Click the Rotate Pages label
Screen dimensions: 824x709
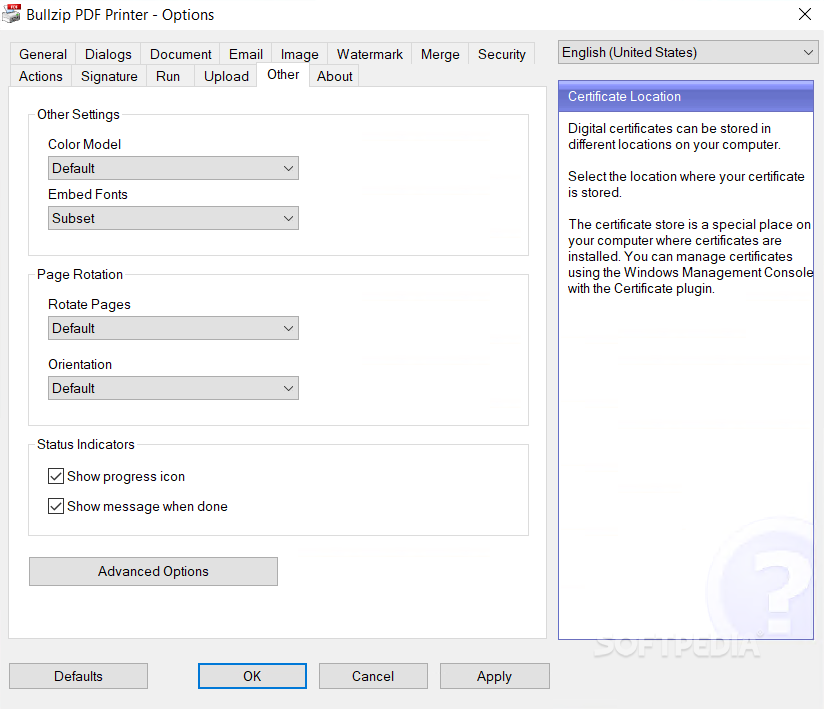point(89,304)
